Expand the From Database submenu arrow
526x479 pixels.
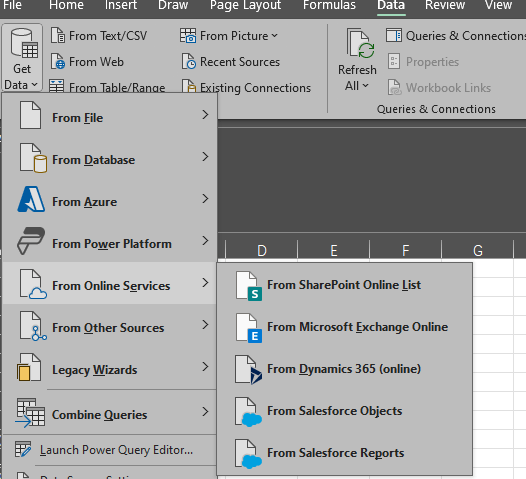tap(205, 157)
